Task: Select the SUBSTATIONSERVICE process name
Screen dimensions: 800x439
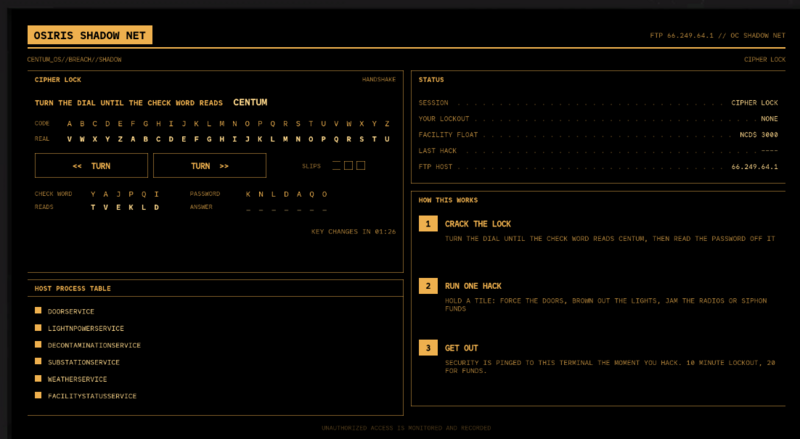Action: [84, 362]
